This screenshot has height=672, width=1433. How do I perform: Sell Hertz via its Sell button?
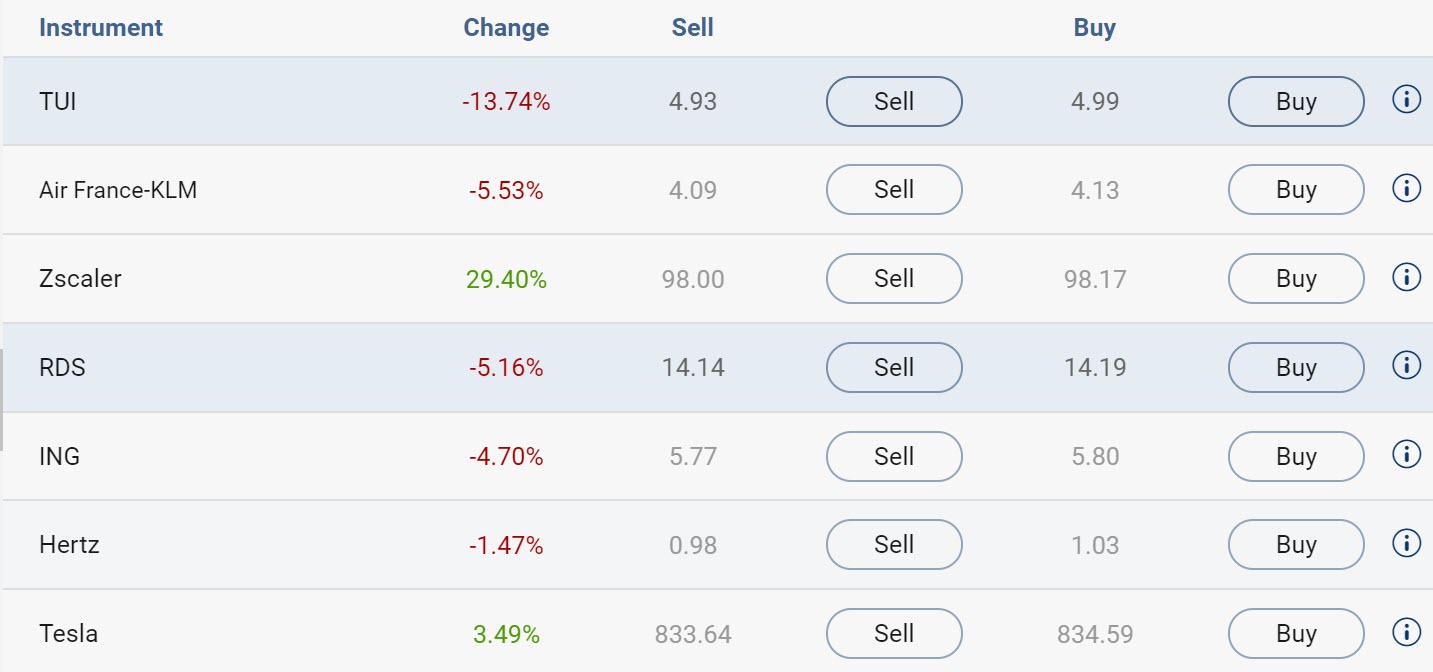(x=893, y=544)
